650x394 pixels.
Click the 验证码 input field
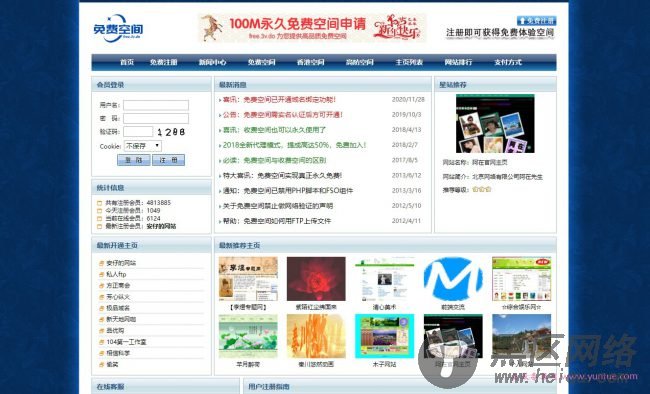click(138, 131)
